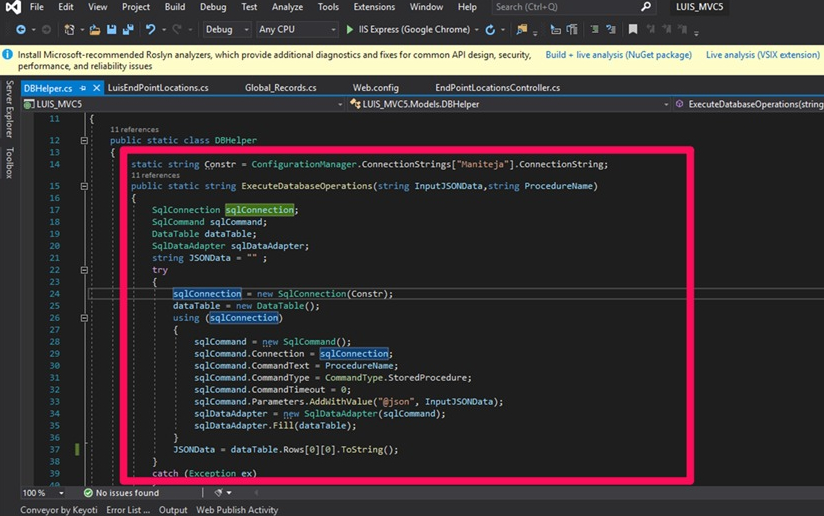Save the current file with Save icon
Screen dimensions: 824x516
pos(111,29)
